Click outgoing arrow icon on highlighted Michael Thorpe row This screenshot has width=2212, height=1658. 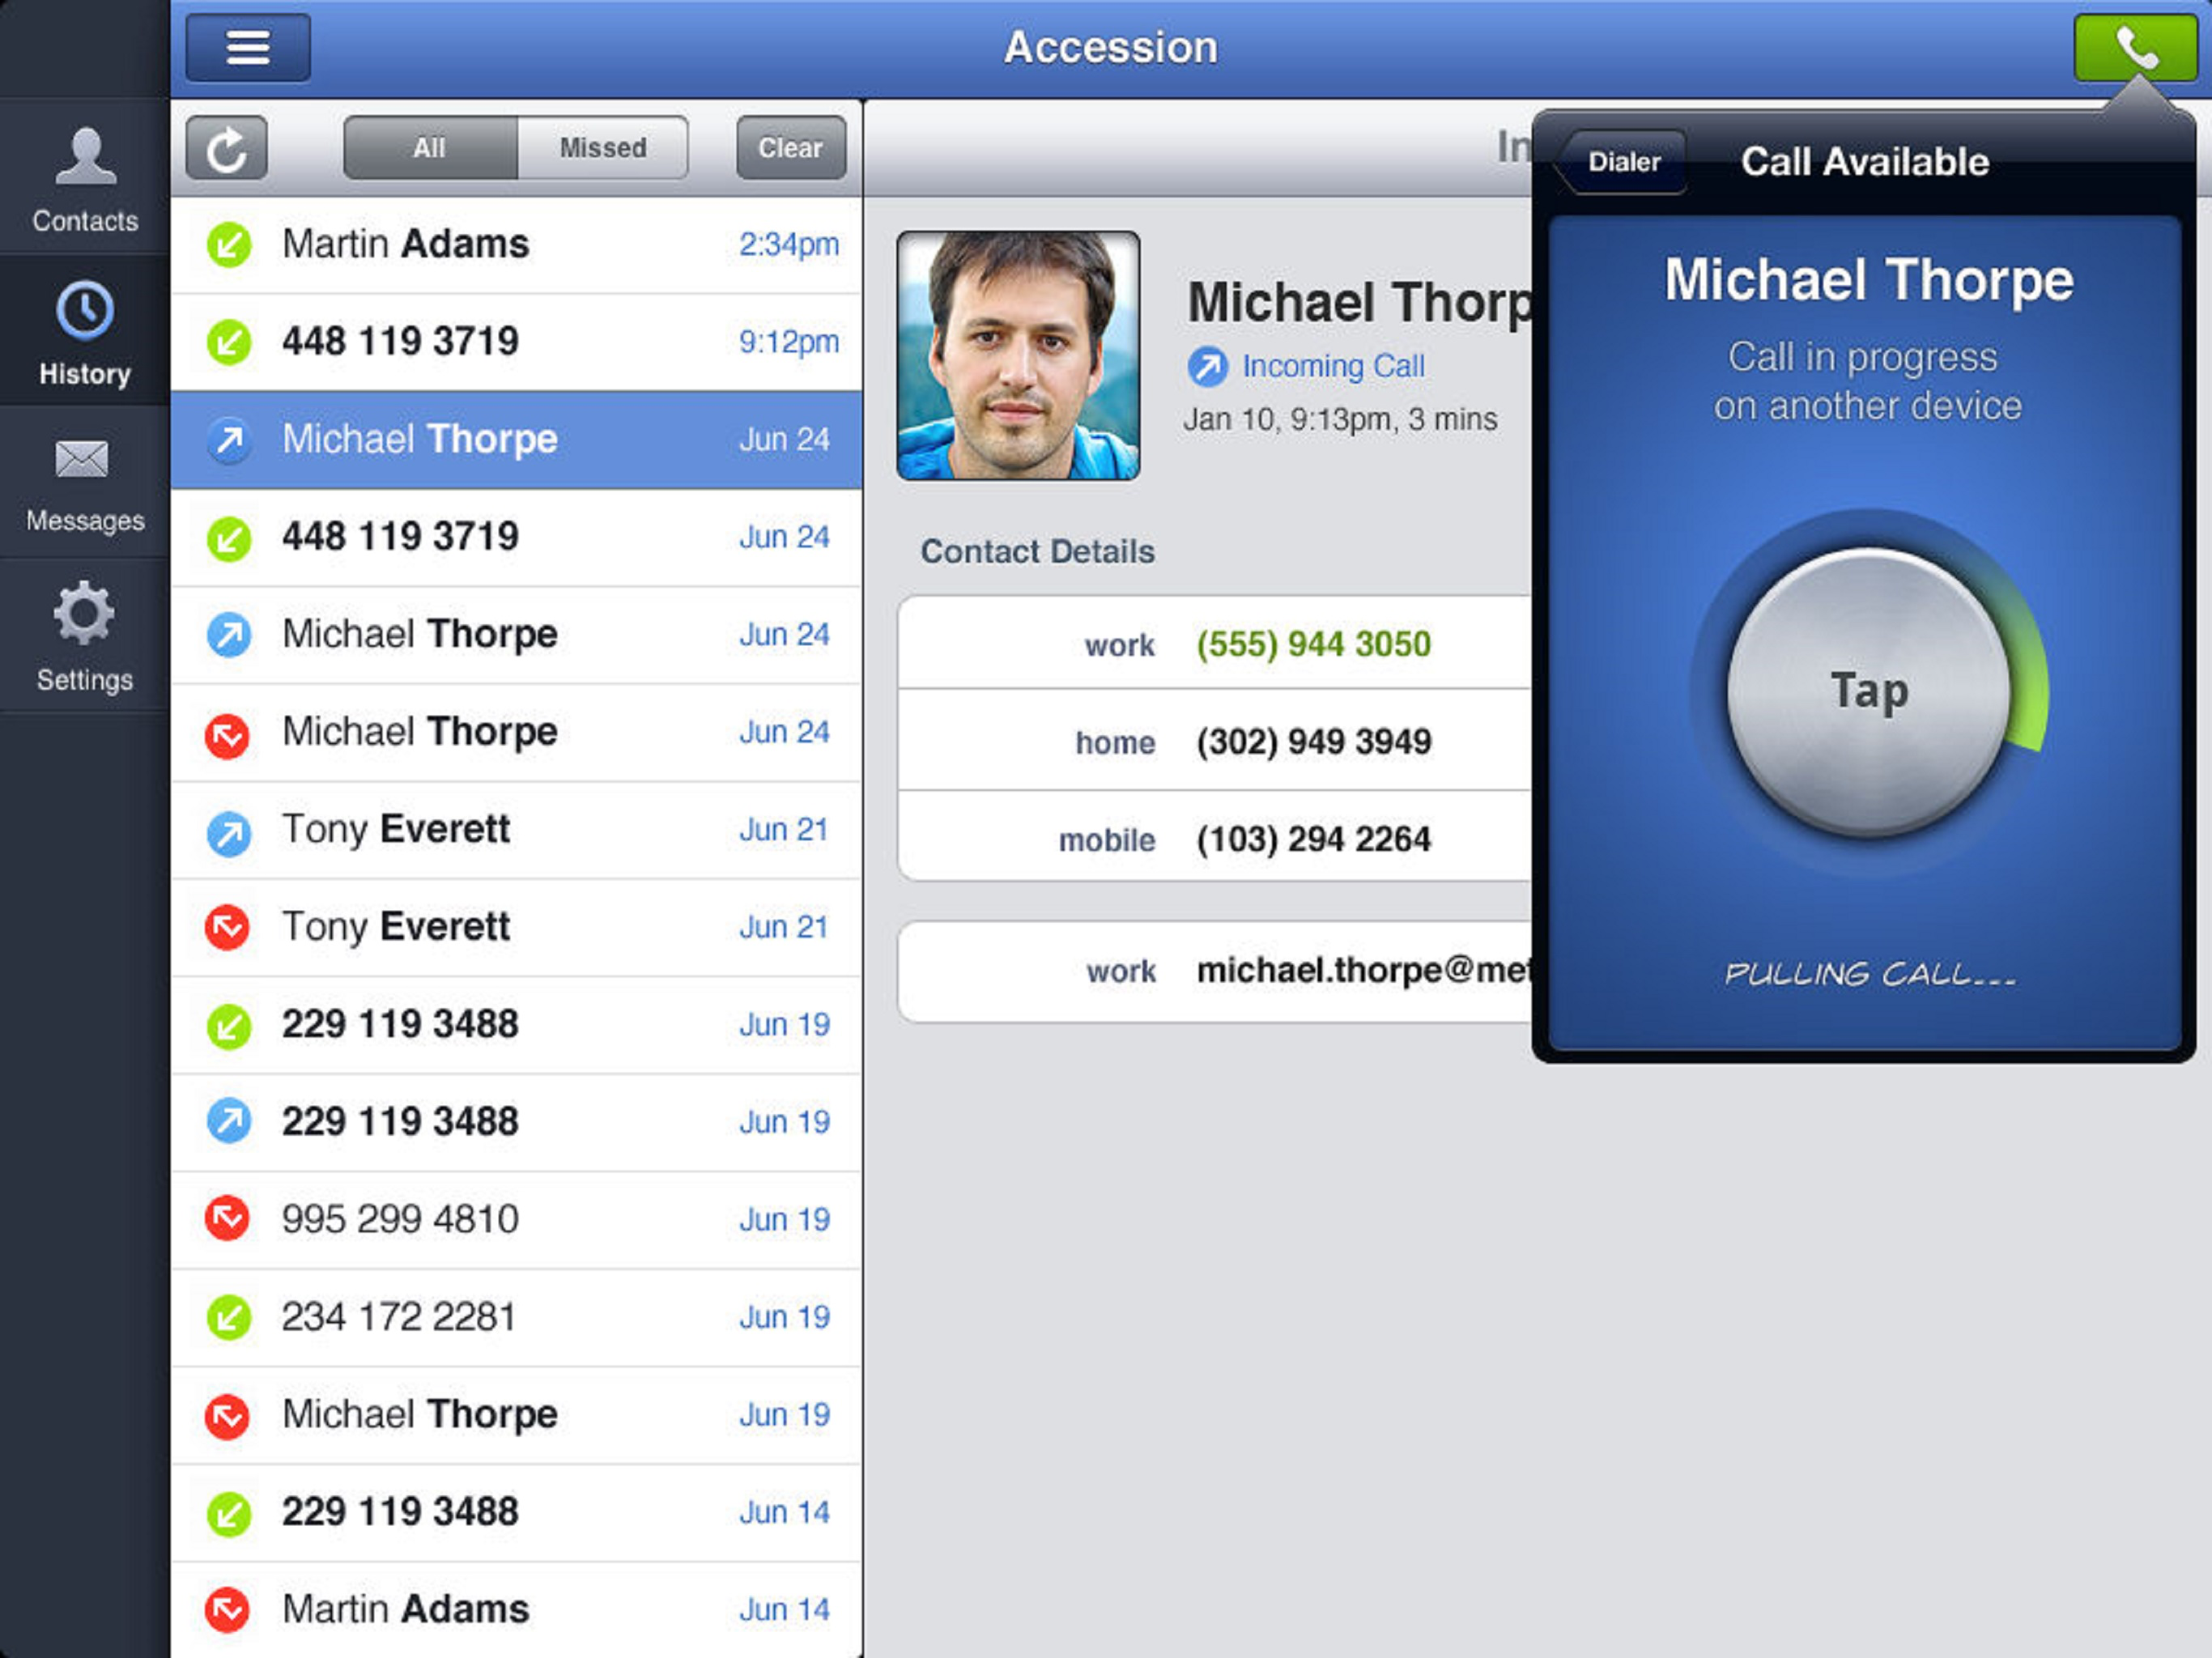[229, 440]
